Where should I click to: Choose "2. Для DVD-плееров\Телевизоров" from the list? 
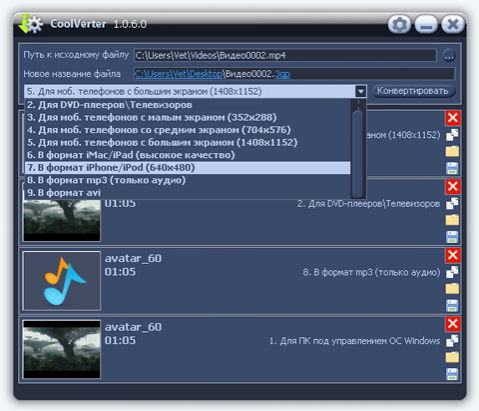click(x=188, y=105)
